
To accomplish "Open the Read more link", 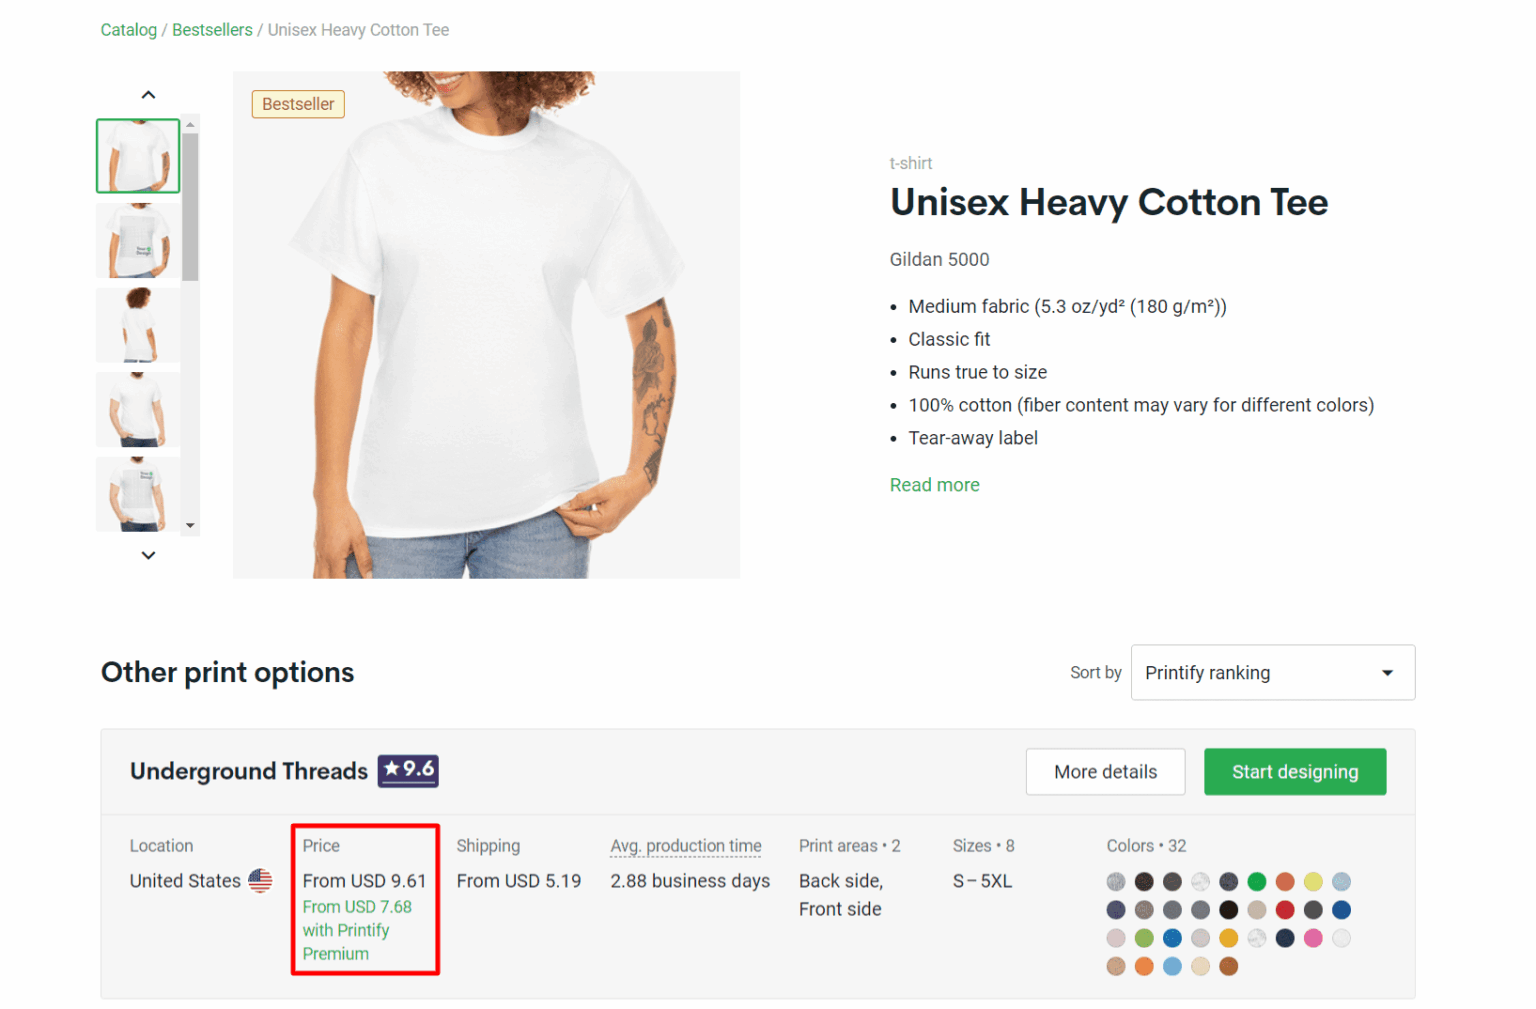I will click(934, 484).
